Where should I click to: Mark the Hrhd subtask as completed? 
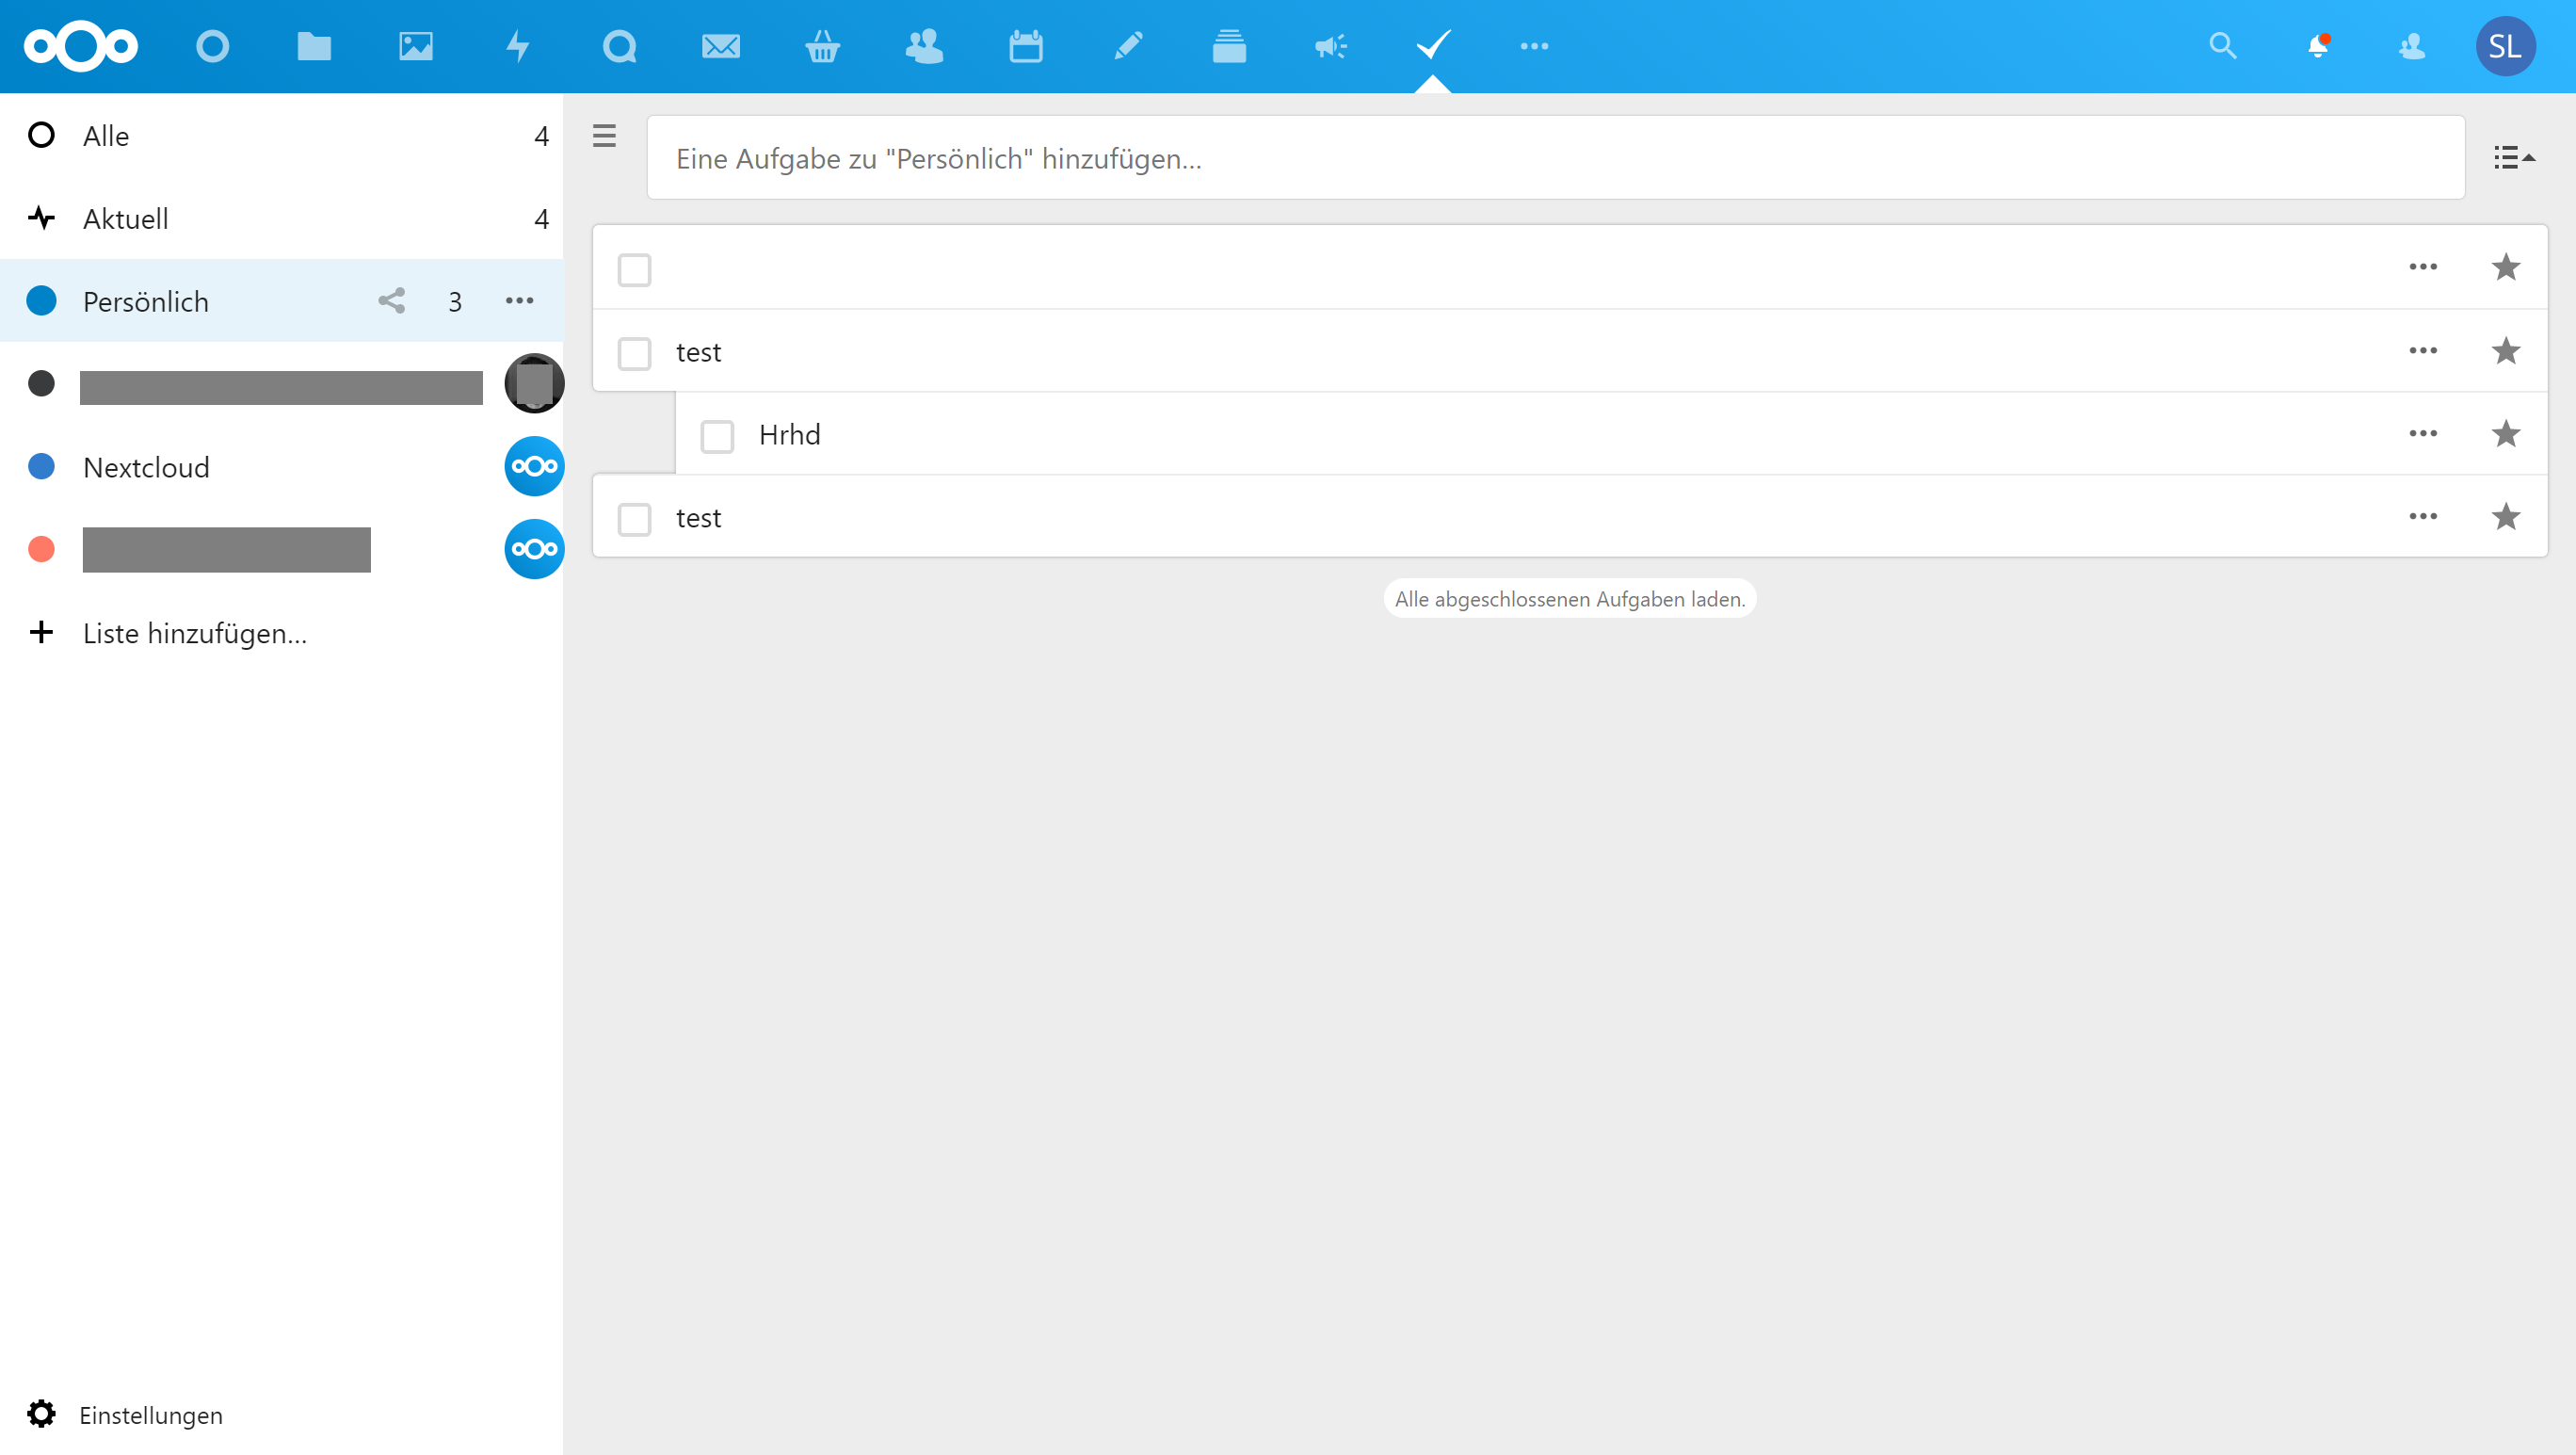pos(717,435)
